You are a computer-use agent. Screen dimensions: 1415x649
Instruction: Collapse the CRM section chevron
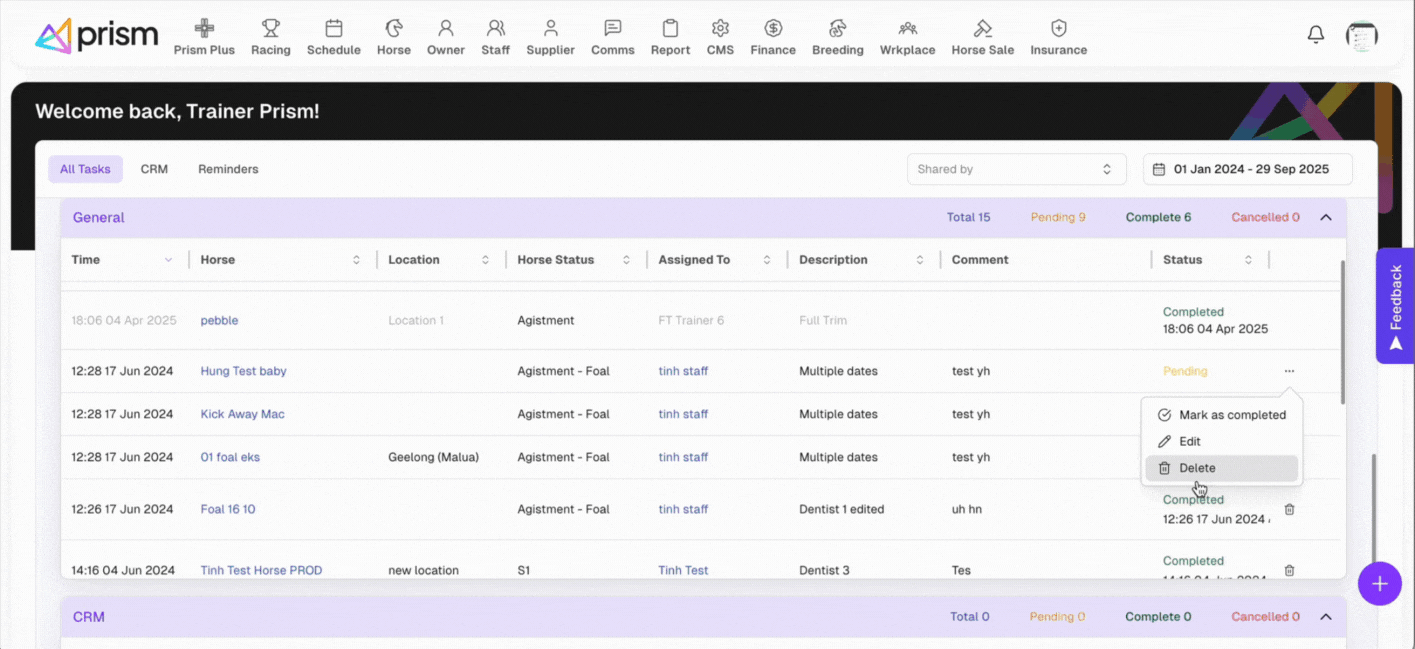(x=1326, y=617)
